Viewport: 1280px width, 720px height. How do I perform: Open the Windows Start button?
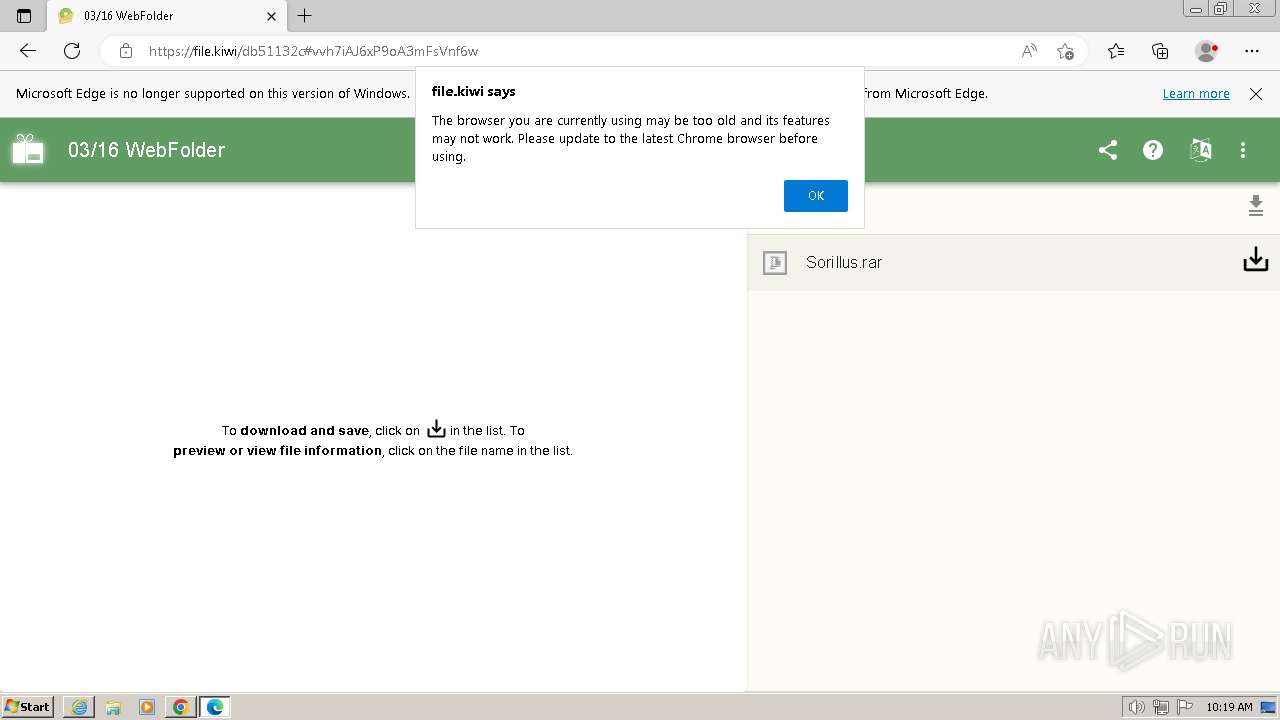pyautogui.click(x=28, y=707)
